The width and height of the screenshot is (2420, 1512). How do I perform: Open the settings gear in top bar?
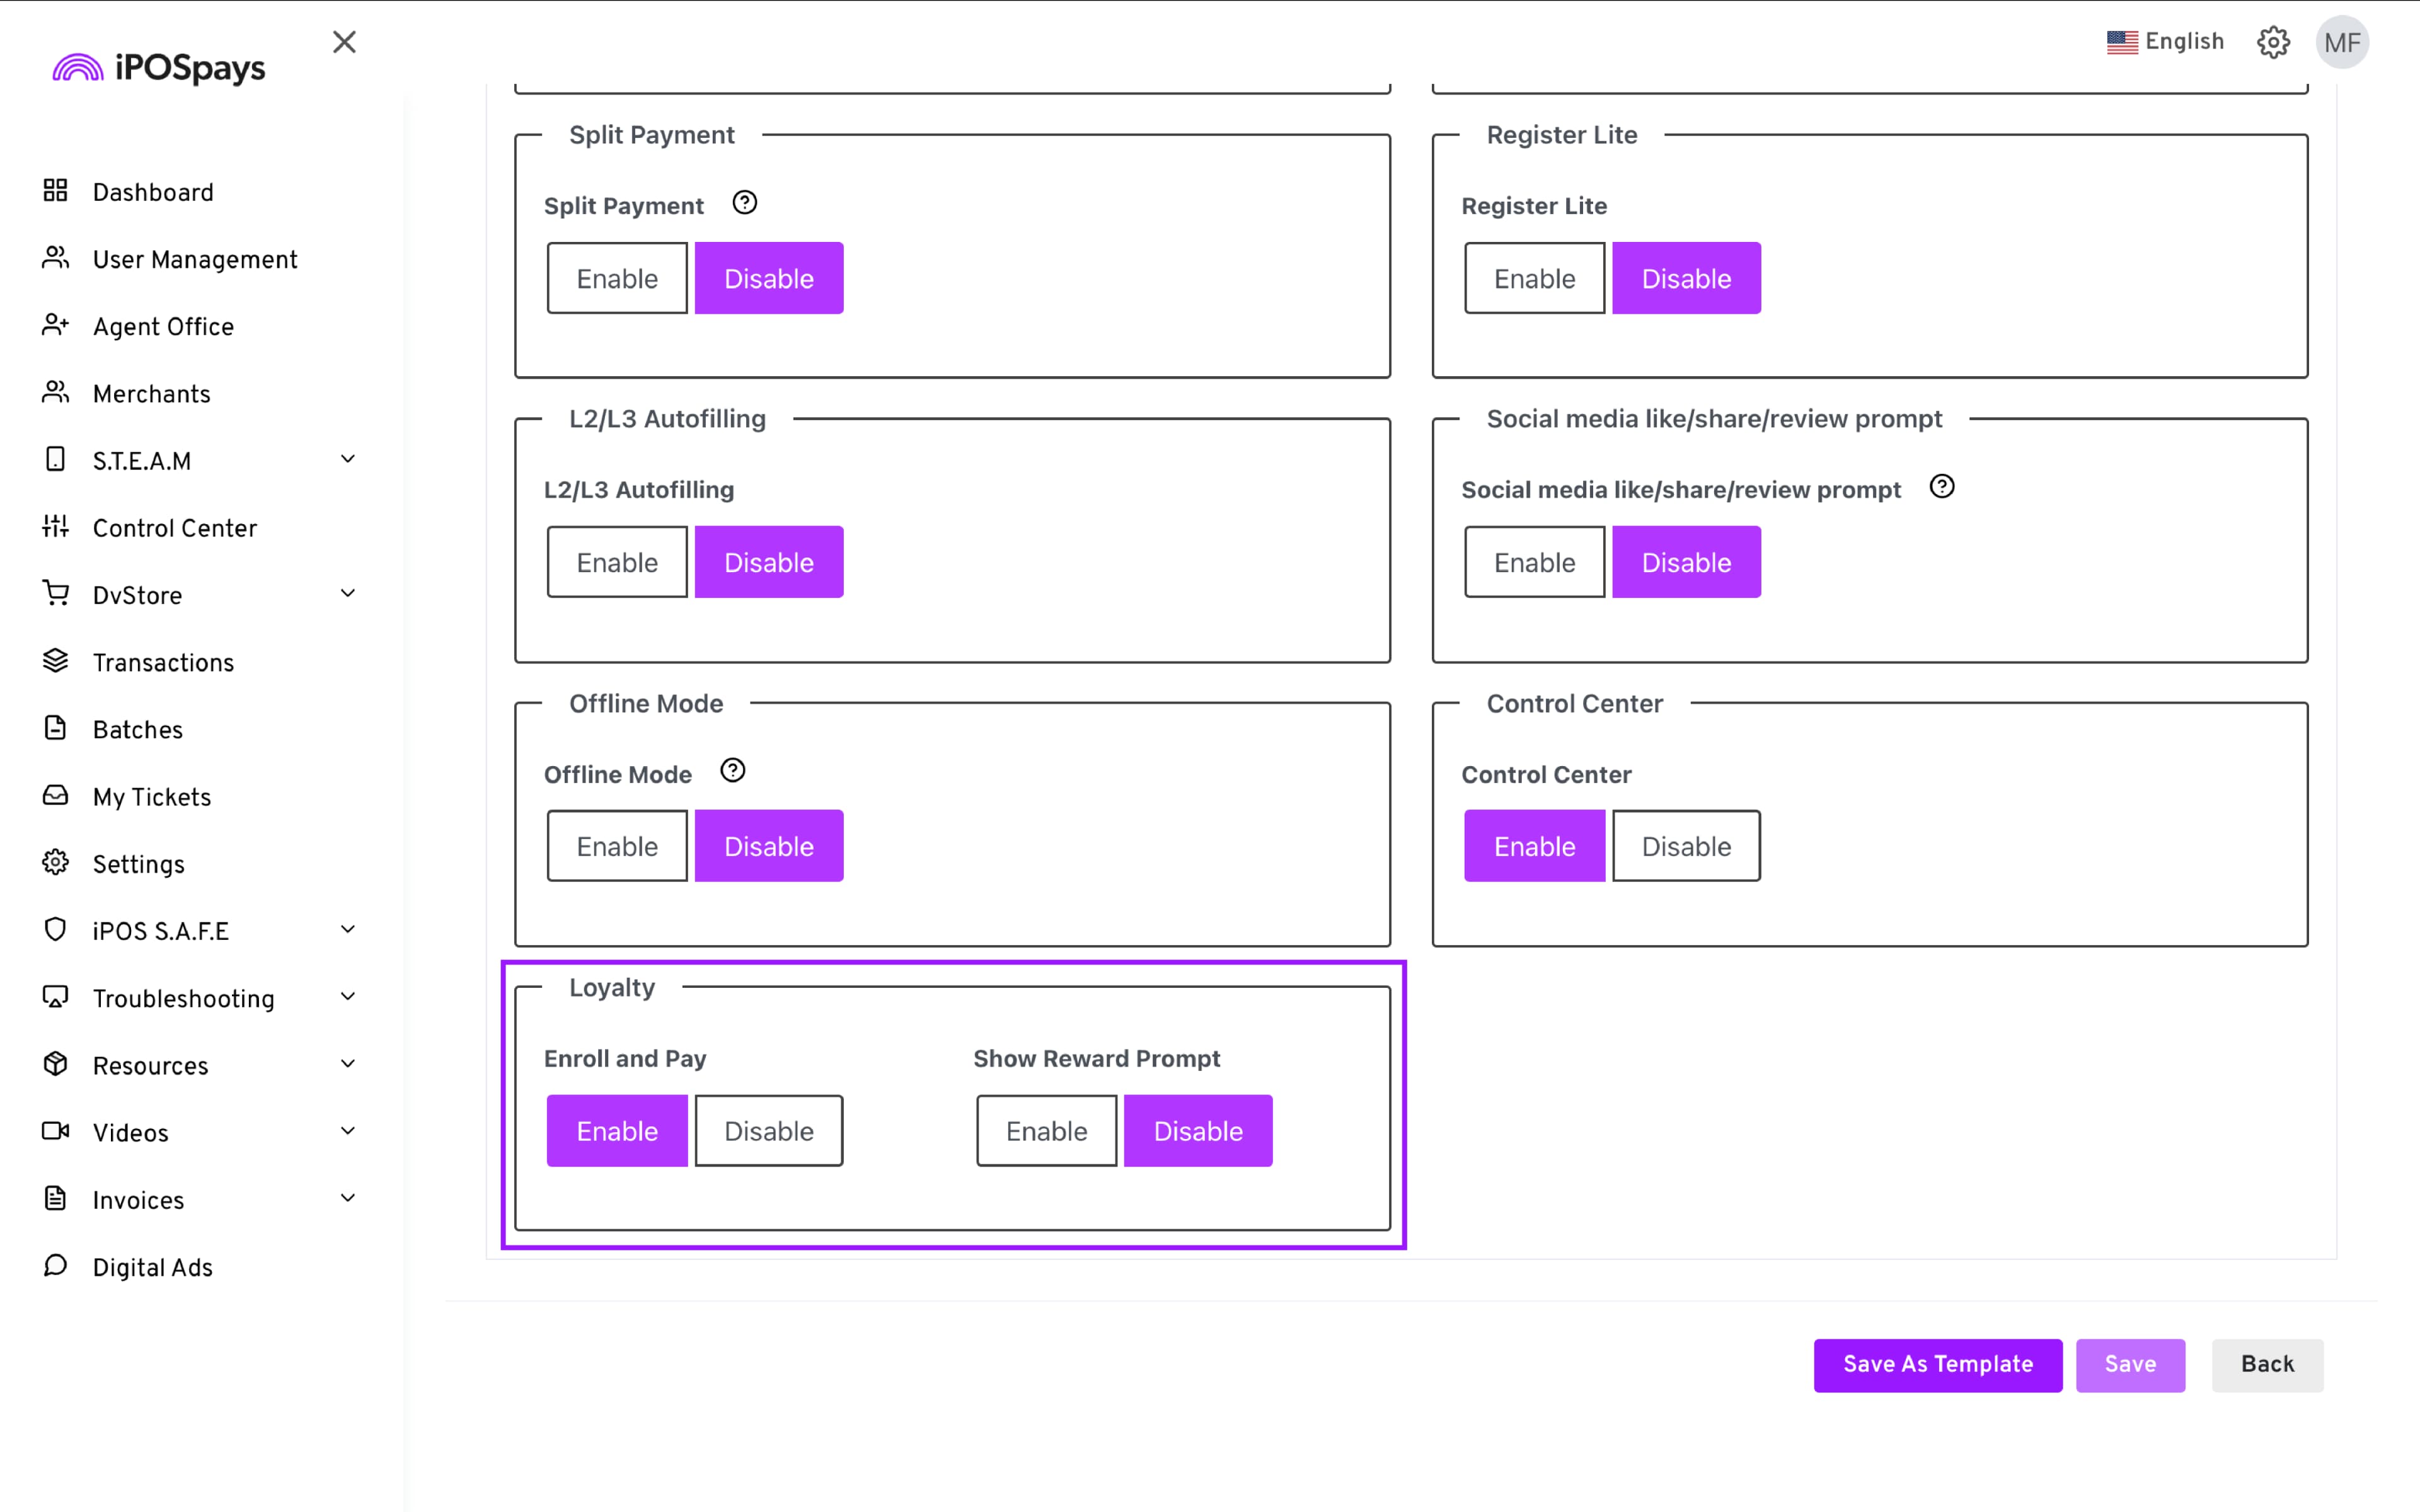coord(2273,42)
